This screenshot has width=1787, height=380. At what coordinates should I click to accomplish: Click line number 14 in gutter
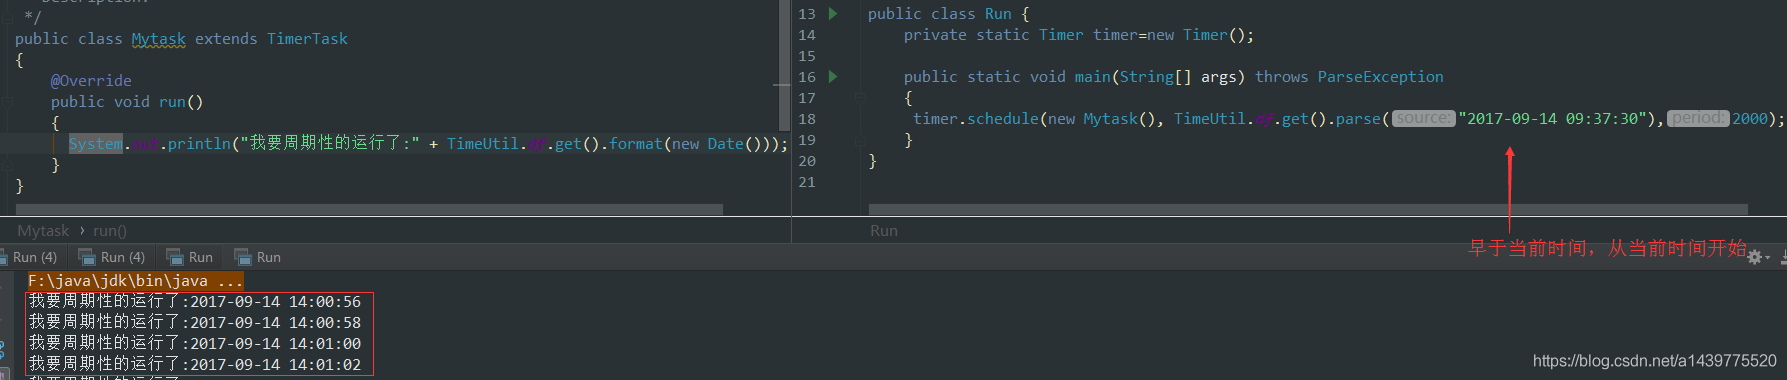807,35
